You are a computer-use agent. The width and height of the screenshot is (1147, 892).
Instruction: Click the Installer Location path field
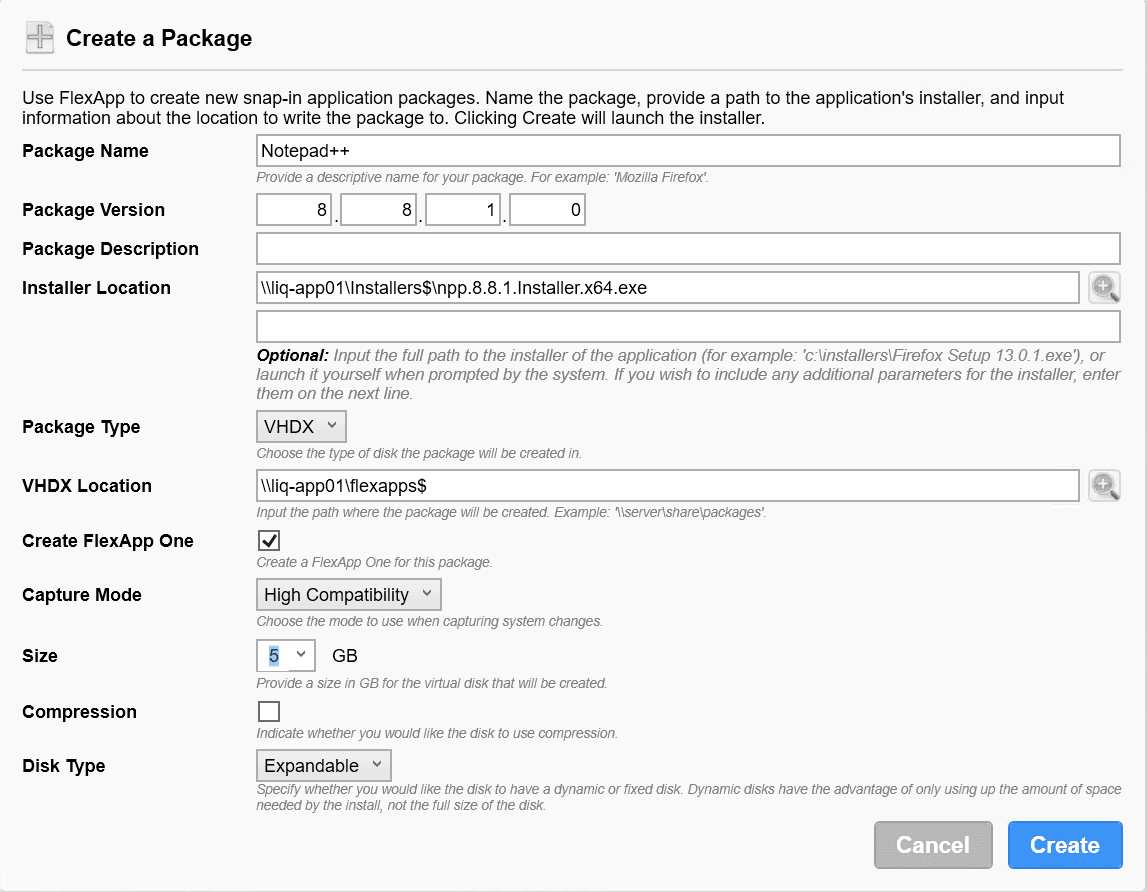coord(667,288)
